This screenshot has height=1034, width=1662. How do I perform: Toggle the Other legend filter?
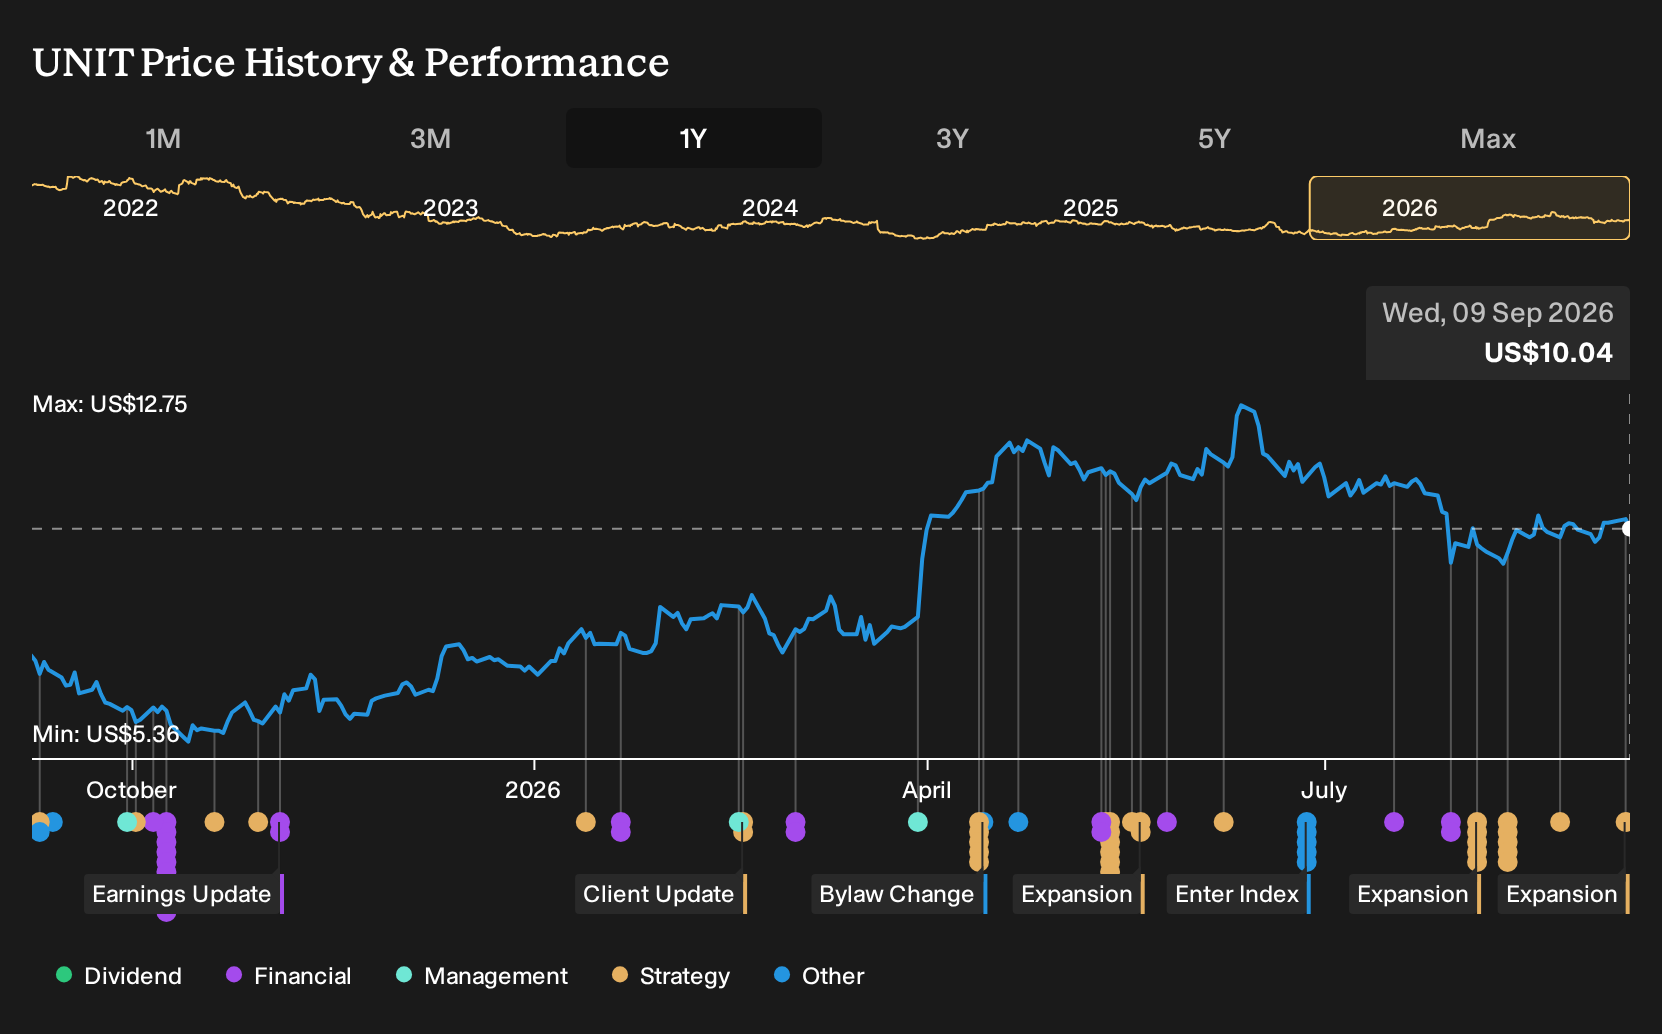(x=819, y=976)
